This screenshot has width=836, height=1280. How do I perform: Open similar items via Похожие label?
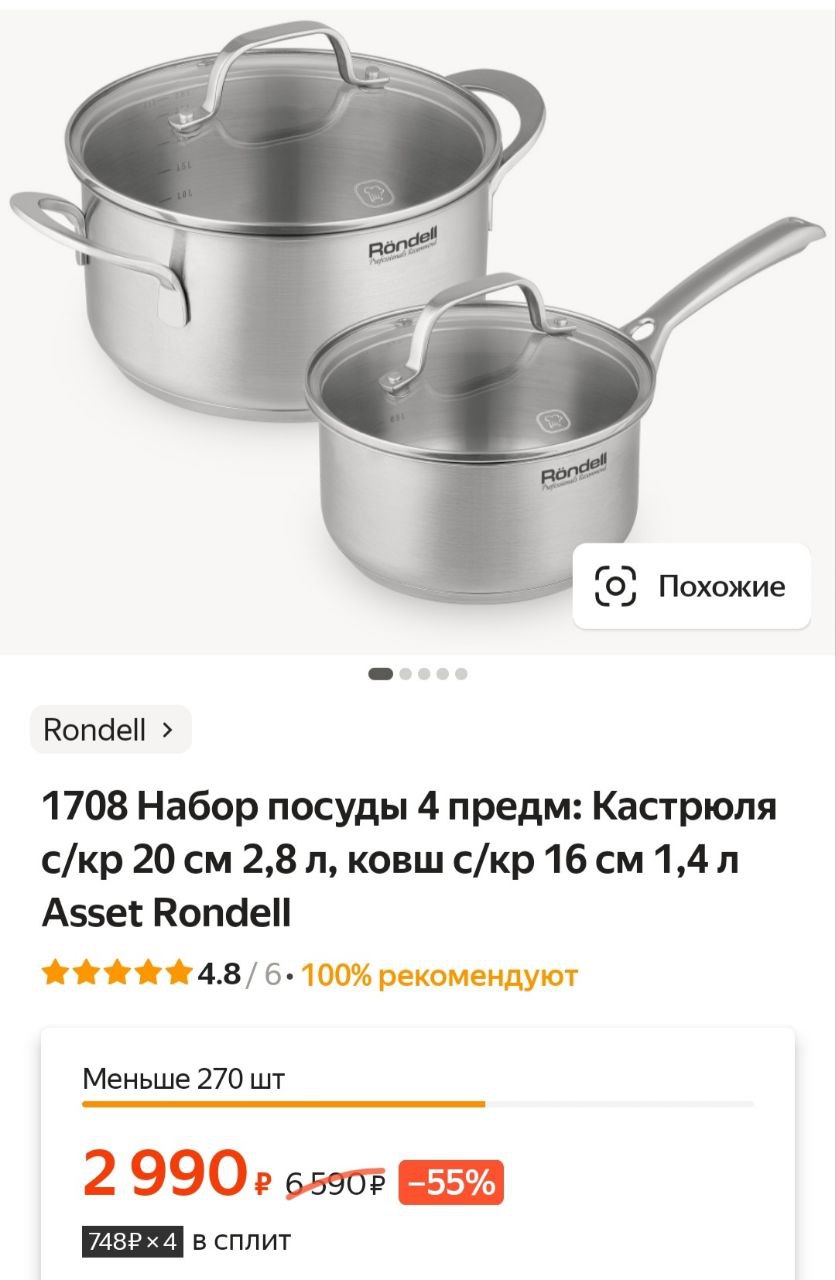pyautogui.click(x=721, y=586)
